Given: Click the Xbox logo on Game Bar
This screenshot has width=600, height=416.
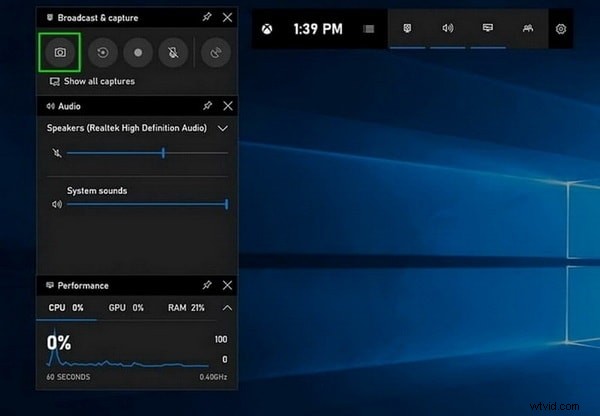Looking at the screenshot, I should click(x=267, y=29).
